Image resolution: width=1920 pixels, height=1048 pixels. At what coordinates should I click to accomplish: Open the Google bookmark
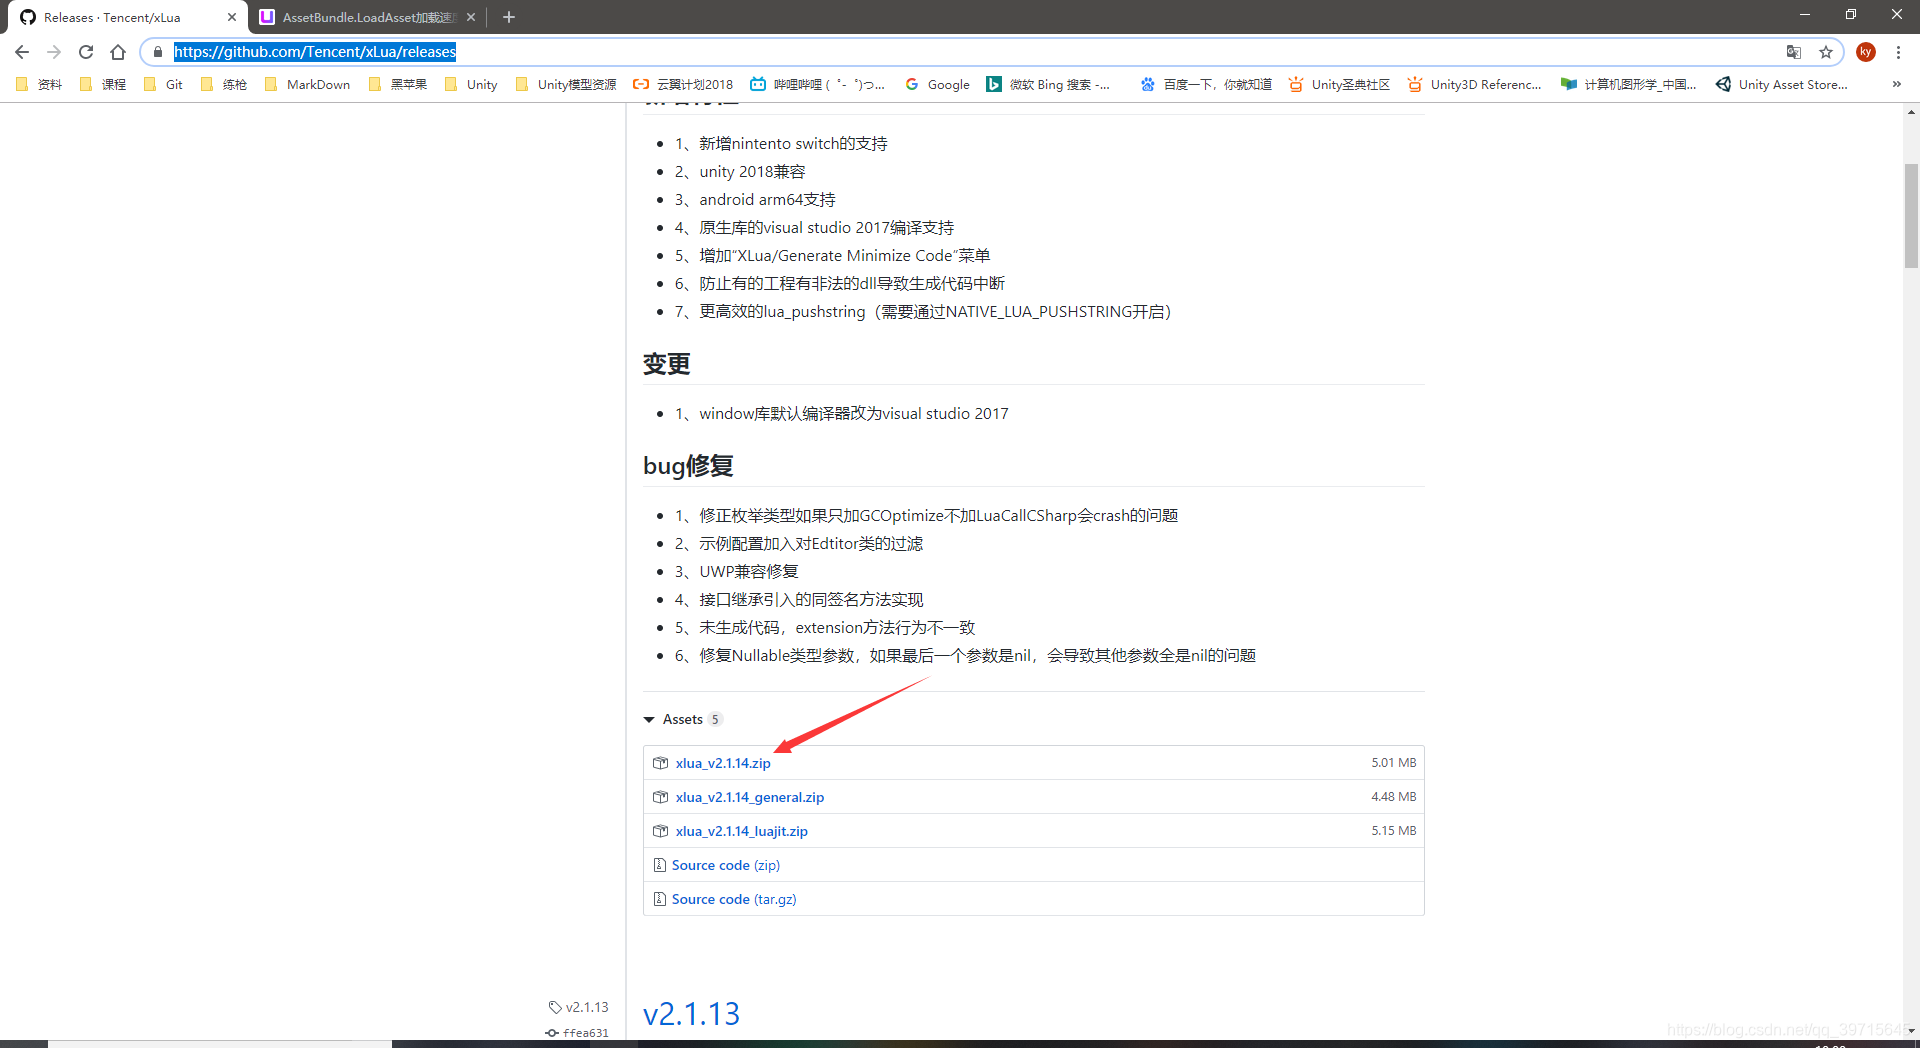tap(937, 84)
